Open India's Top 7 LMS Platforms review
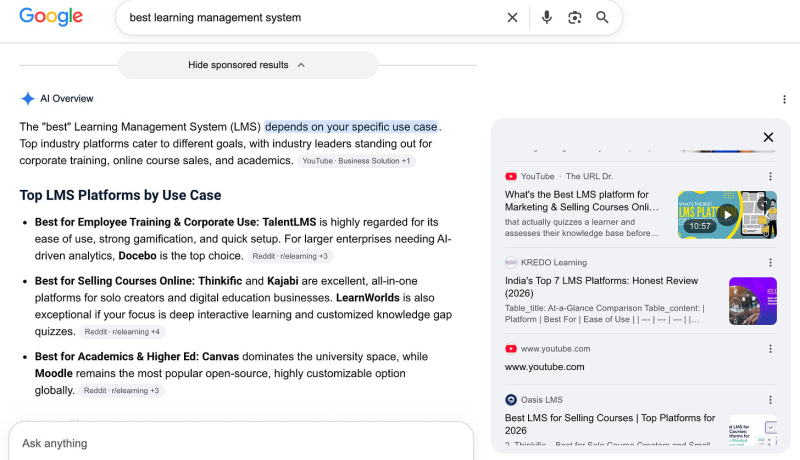Image resolution: width=800 pixels, height=460 pixels. click(601, 287)
